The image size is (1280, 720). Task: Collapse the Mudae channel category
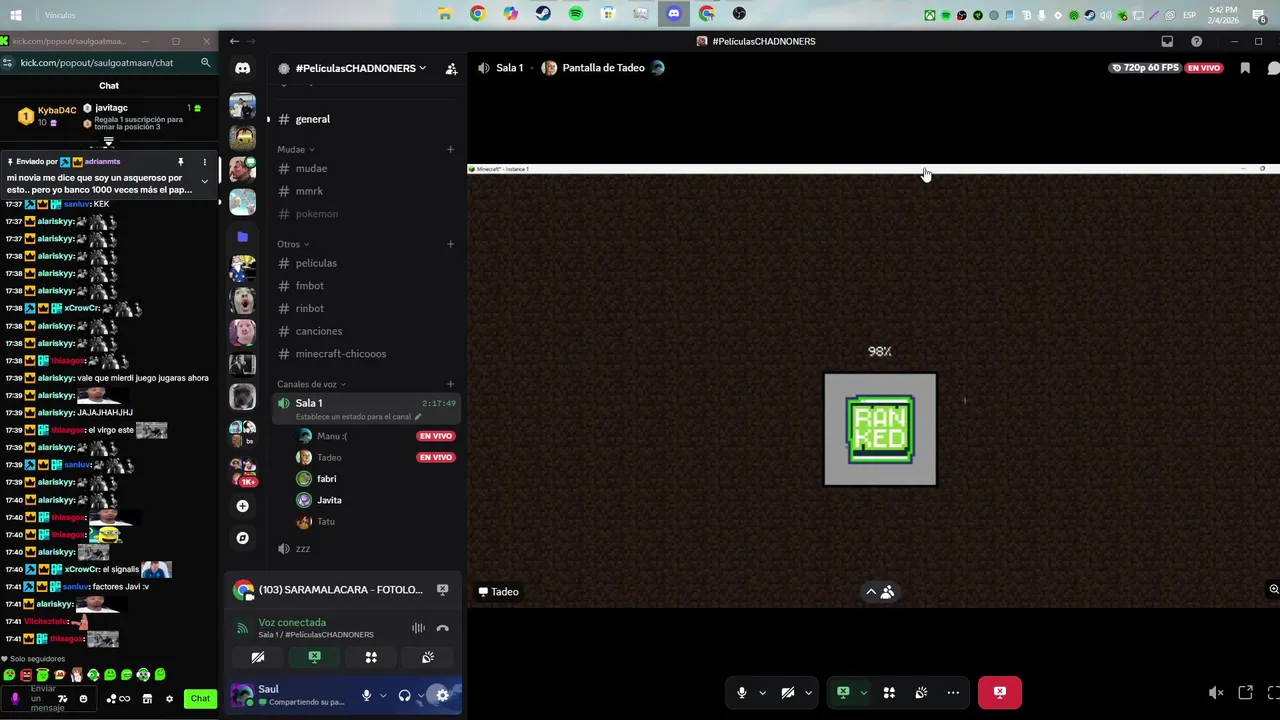point(296,149)
